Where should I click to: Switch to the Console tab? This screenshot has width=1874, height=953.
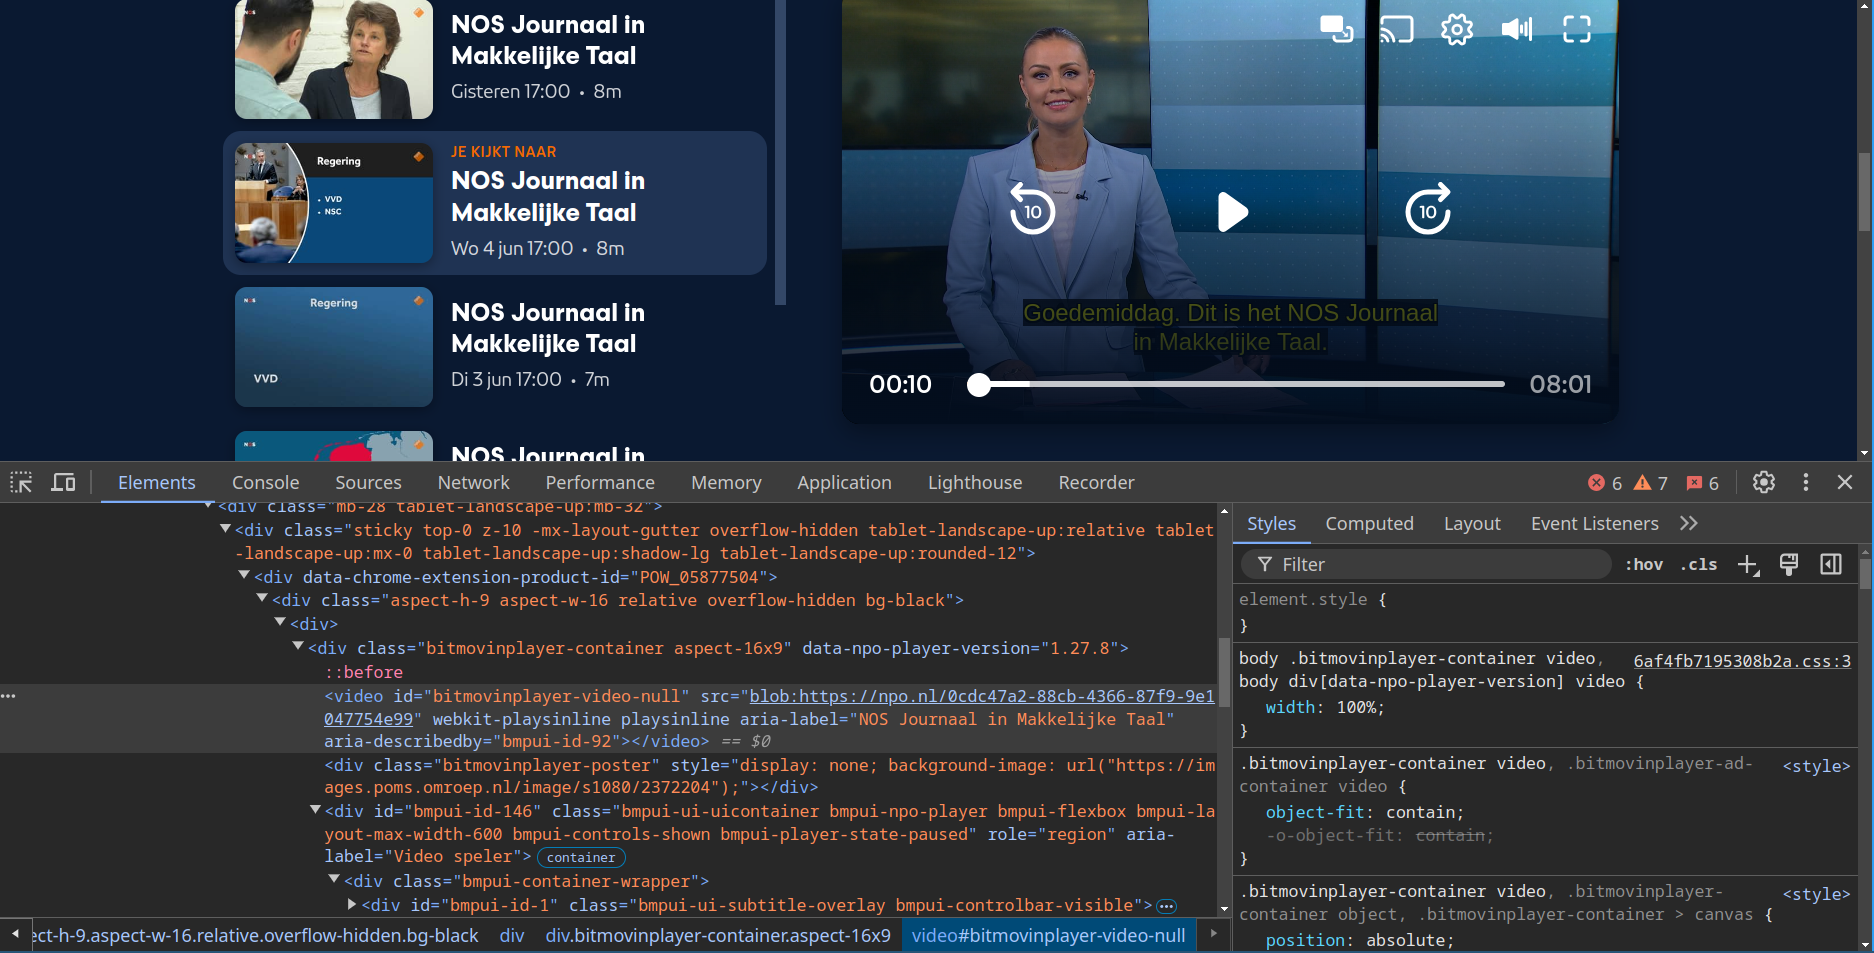[266, 483]
